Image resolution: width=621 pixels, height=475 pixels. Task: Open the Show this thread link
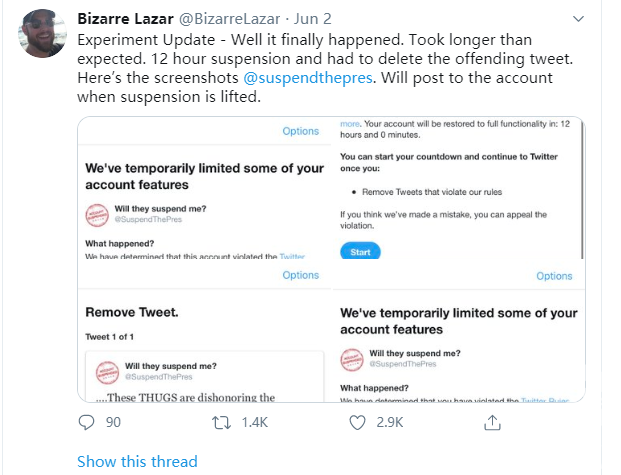pos(137,461)
